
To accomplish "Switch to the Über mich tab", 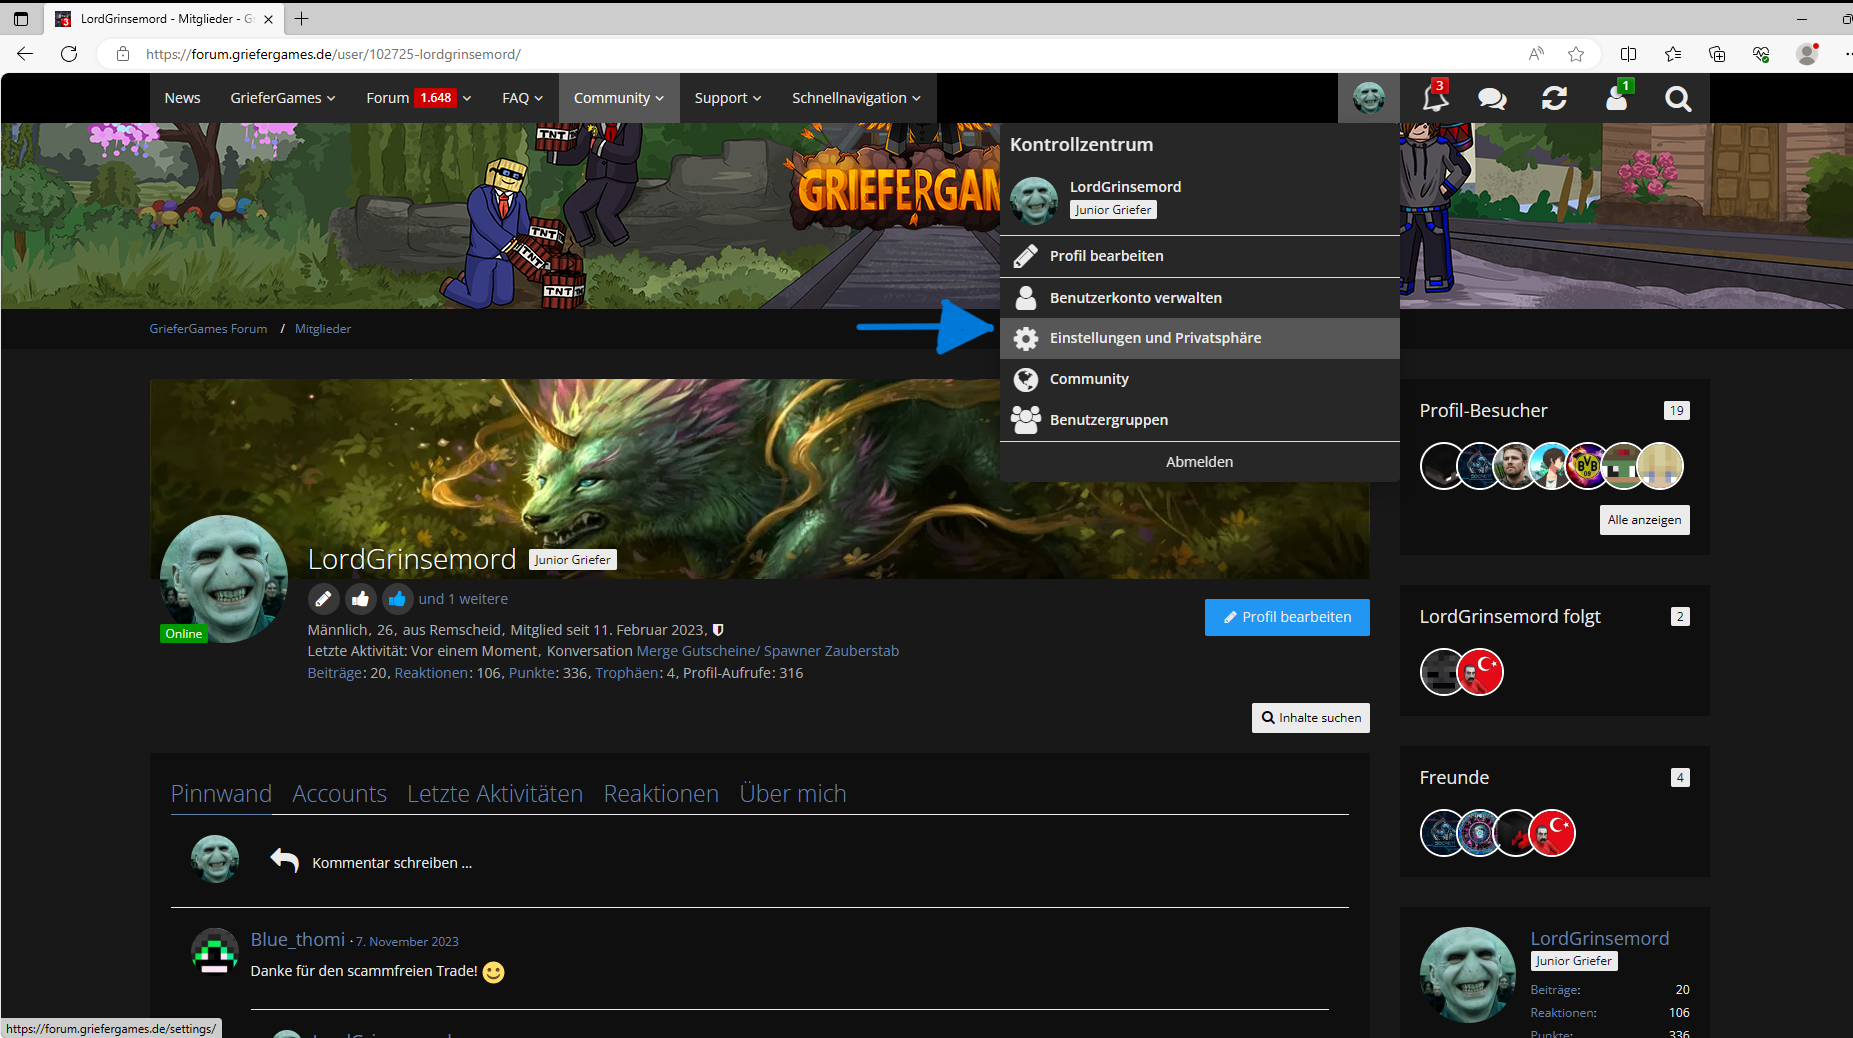I will click(x=793, y=794).
